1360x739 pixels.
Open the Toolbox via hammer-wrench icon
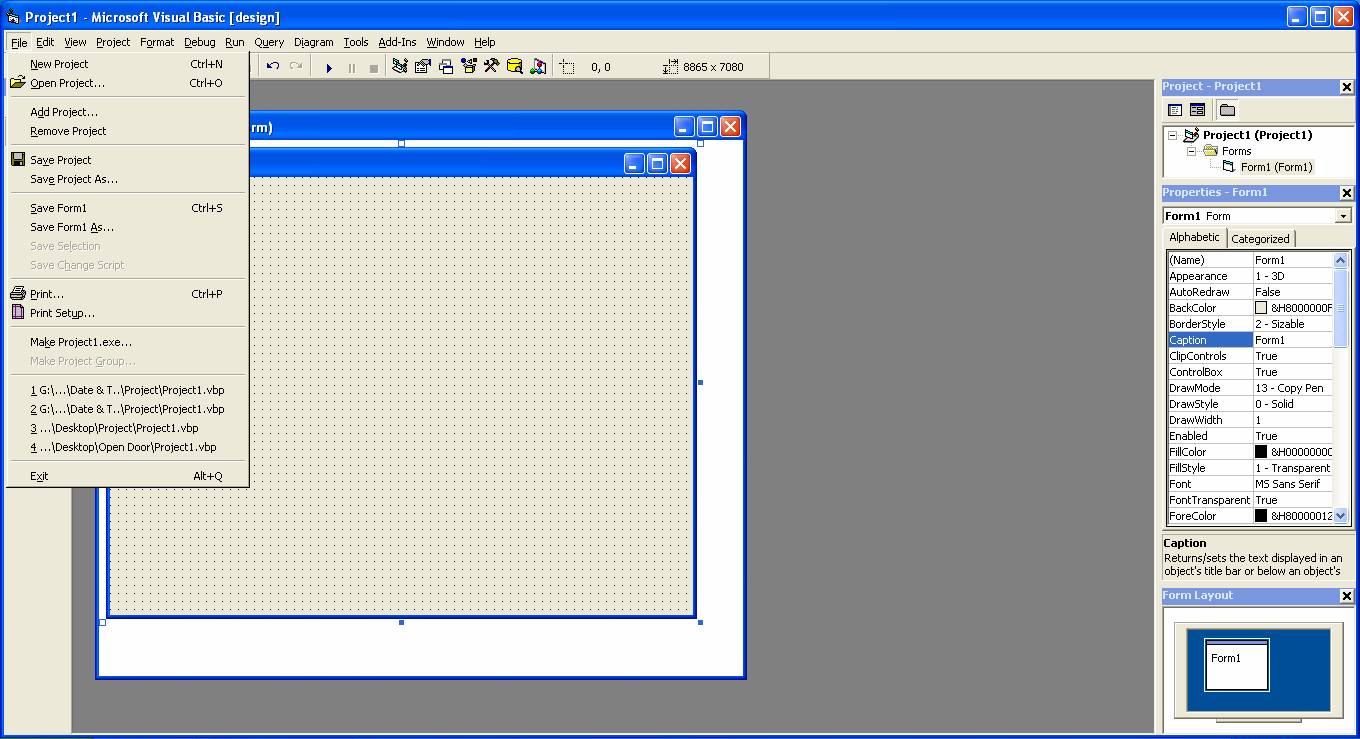click(x=492, y=67)
